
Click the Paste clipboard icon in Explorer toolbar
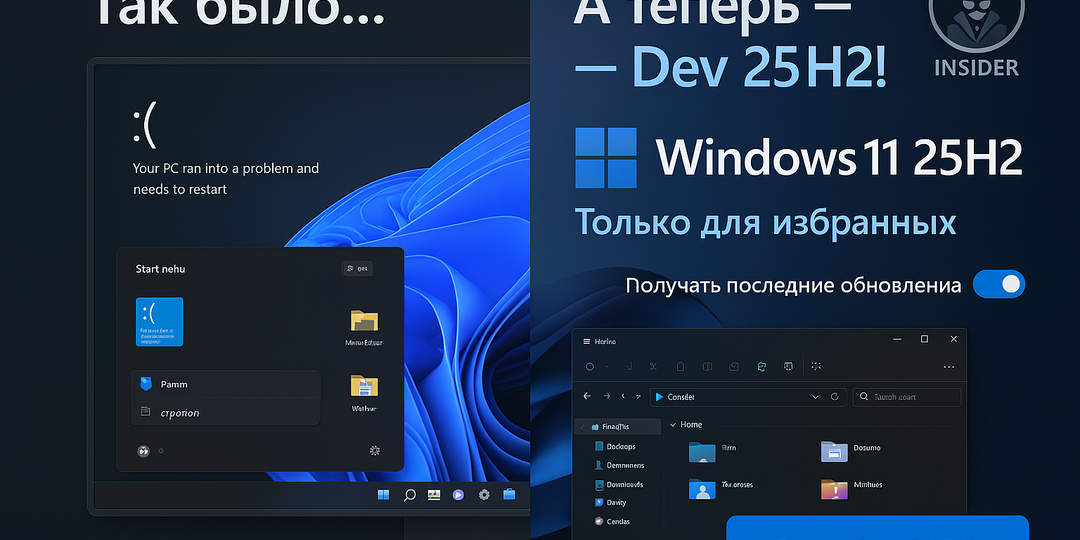(x=680, y=366)
